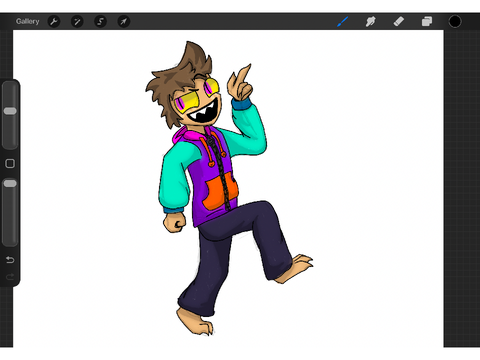
Task: Redo with the redo arrow in sidebar
Action: coord(10,276)
